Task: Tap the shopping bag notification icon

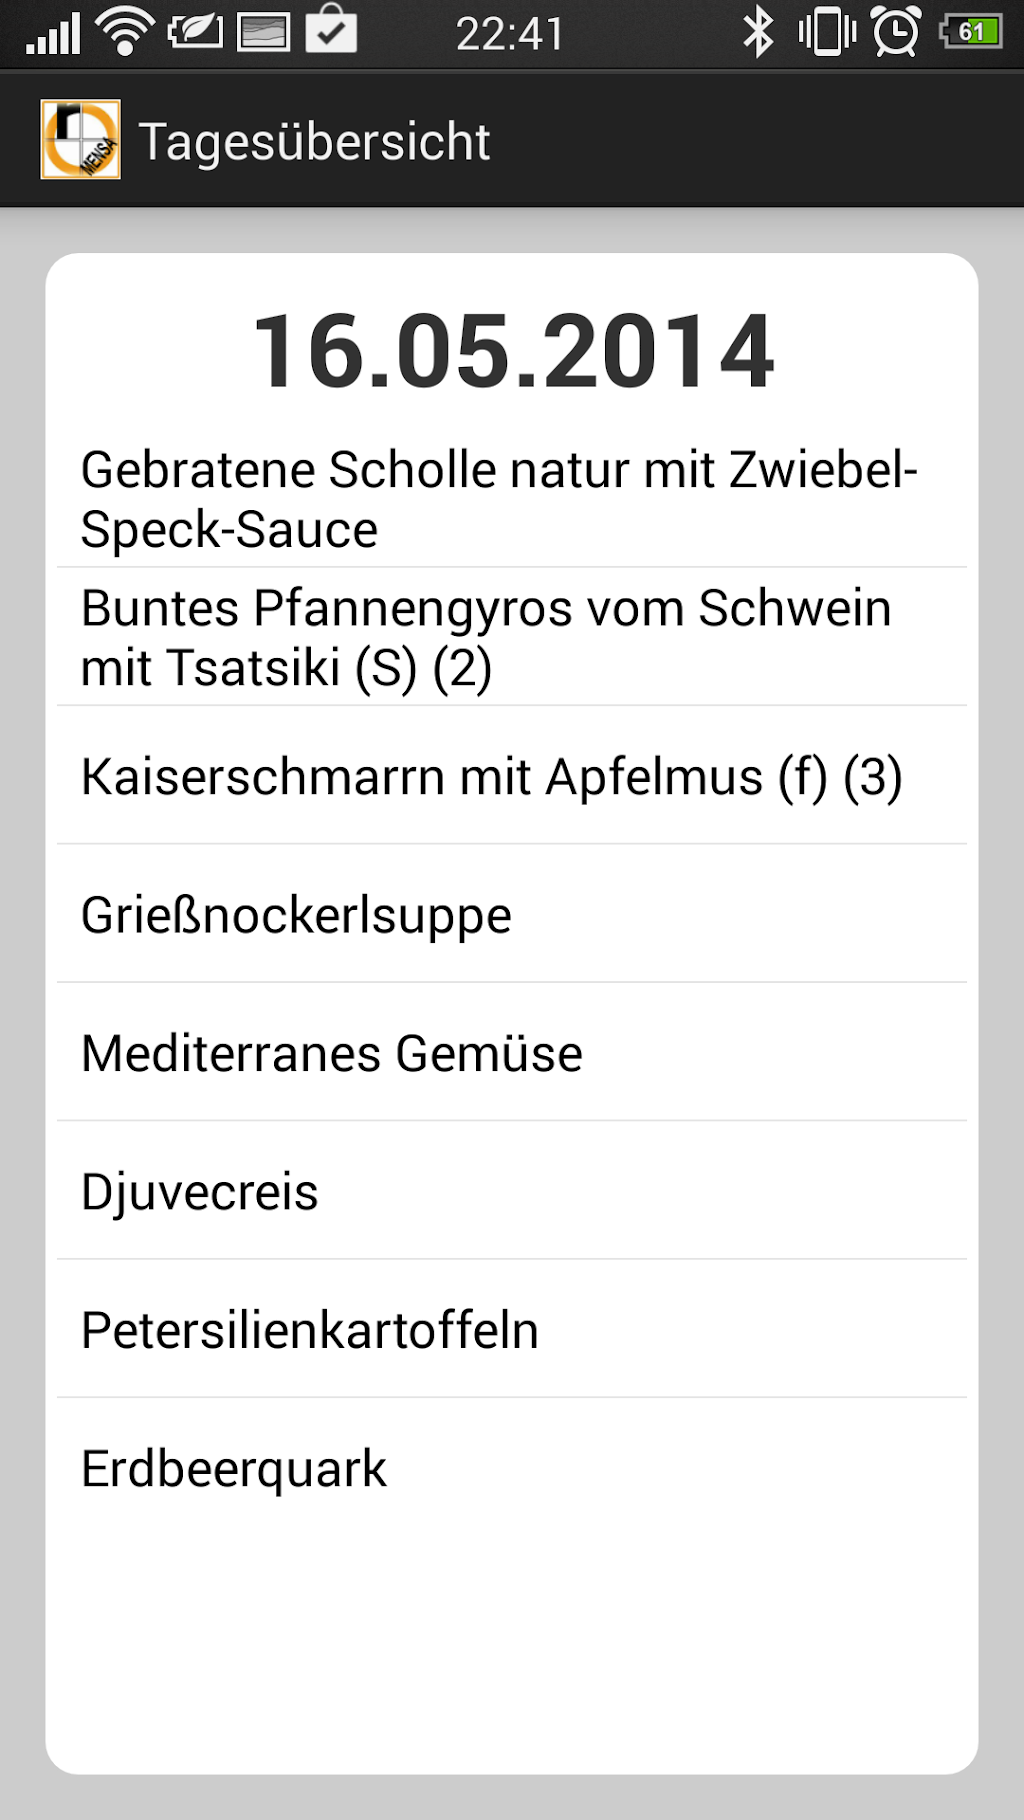Action: [331, 30]
